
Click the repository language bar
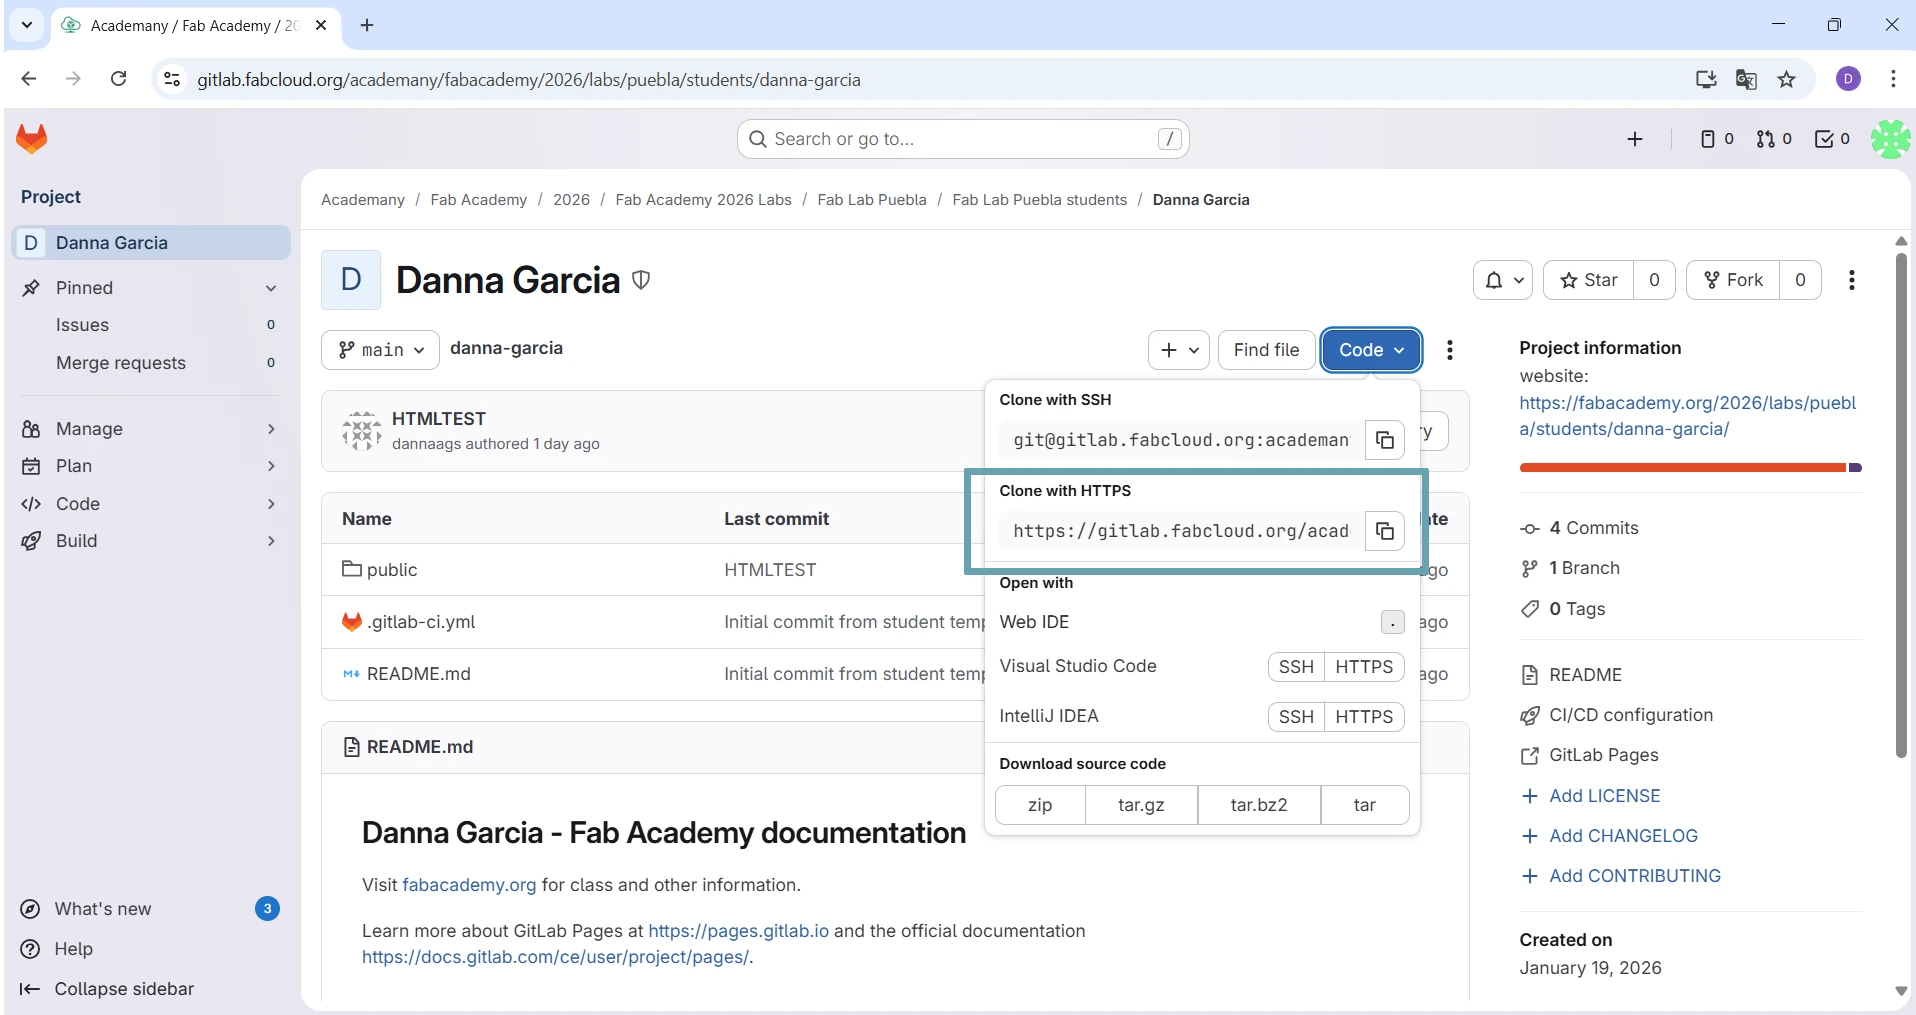click(1690, 467)
